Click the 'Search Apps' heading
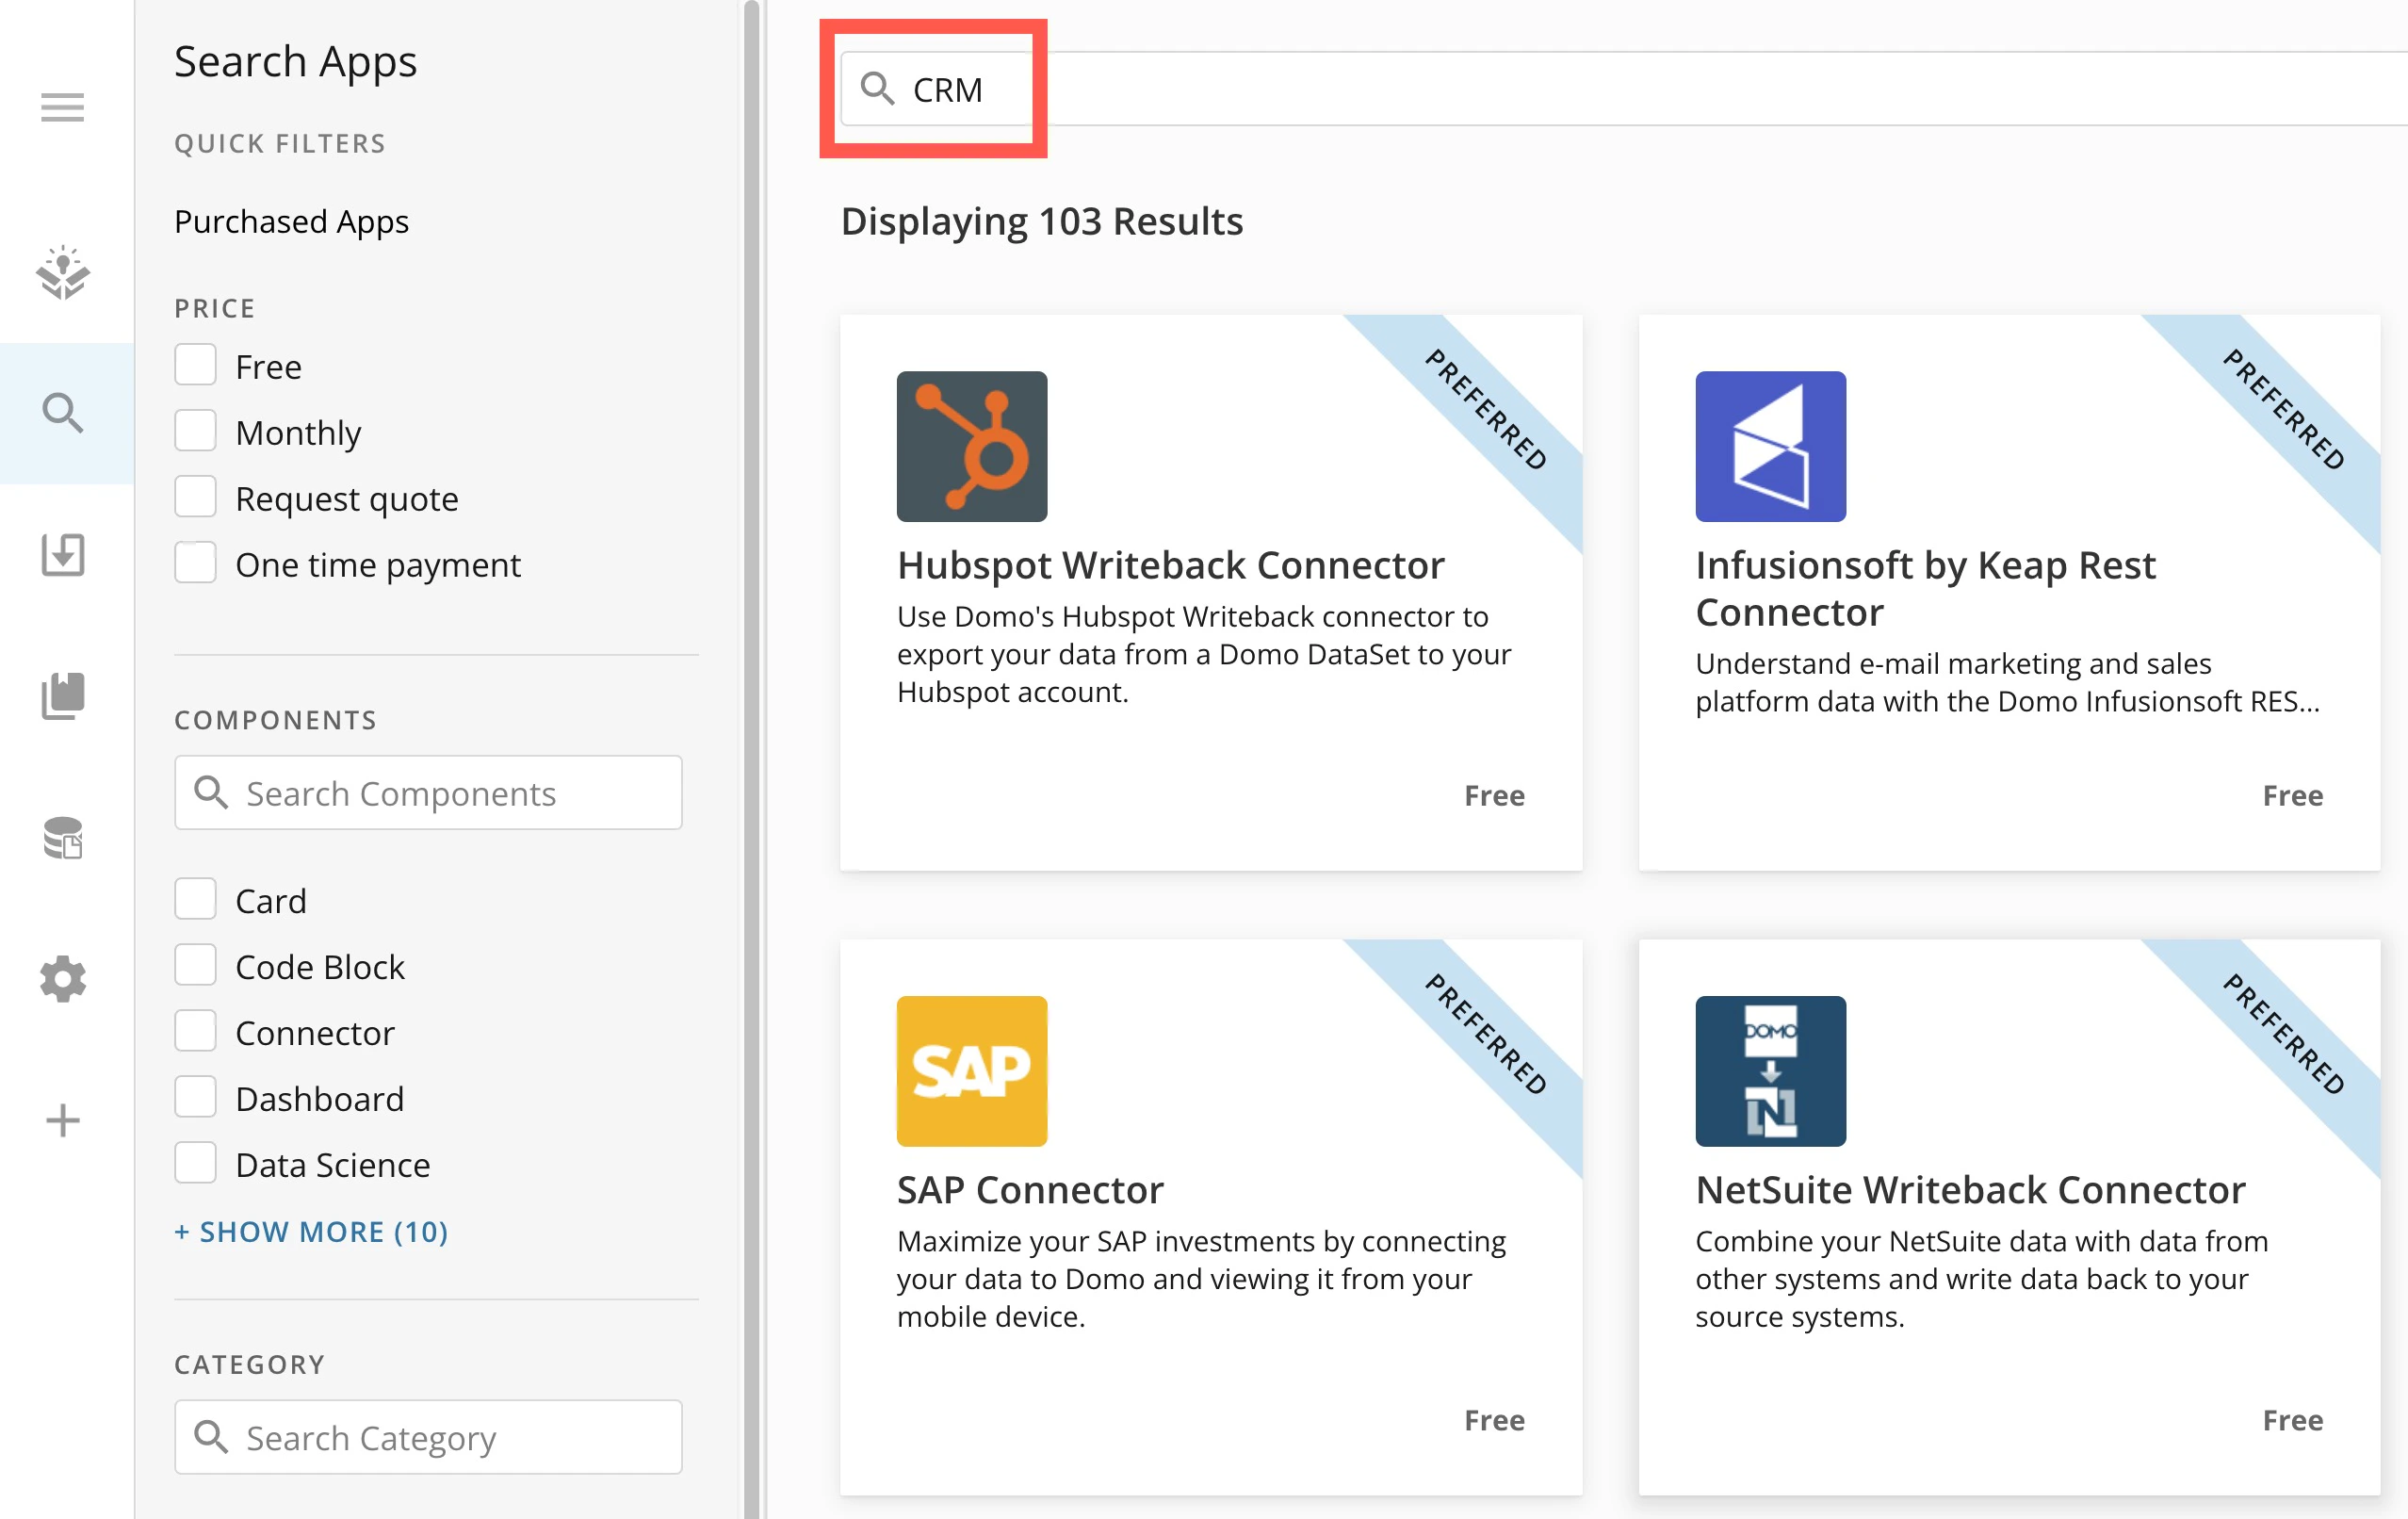The image size is (2408, 1519). (x=295, y=62)
